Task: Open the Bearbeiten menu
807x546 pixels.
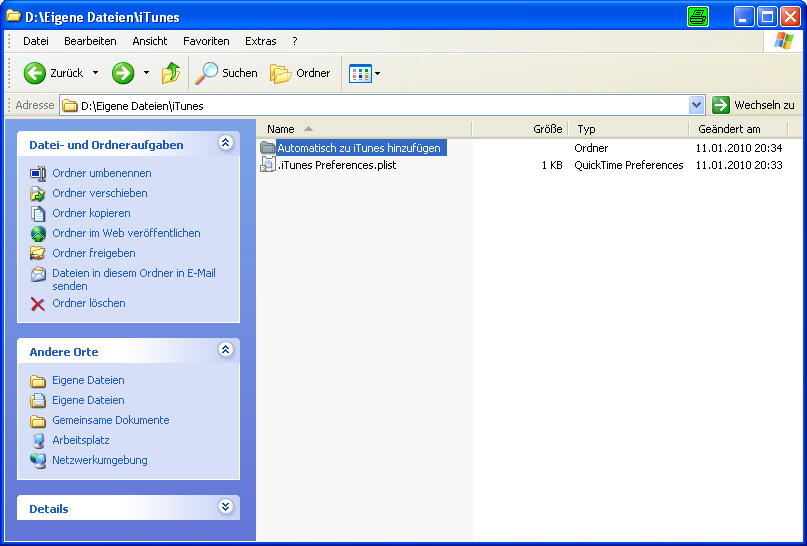Action: tap(90, 41)
